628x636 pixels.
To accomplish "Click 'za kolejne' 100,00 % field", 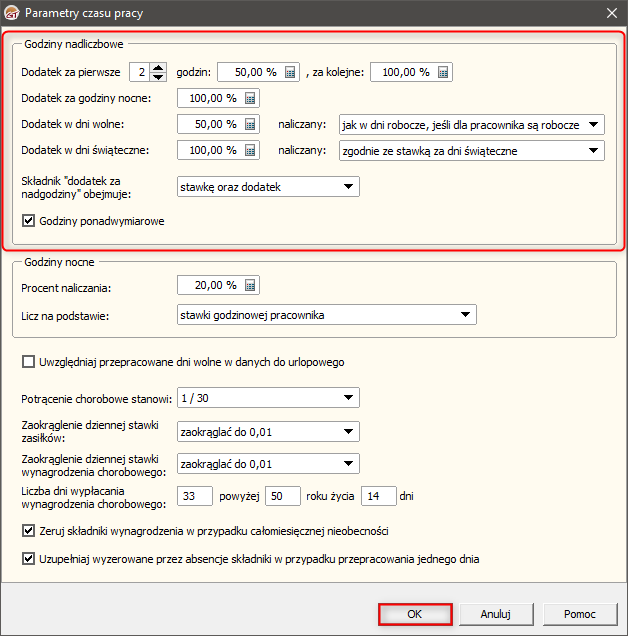I will [x=411, y=72].
